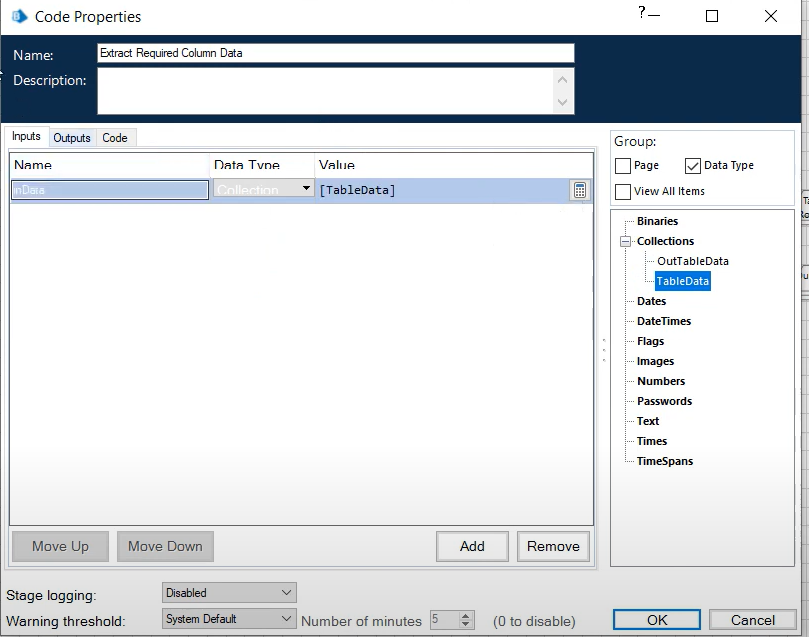Select the Passwords tree node

click(x=664, y=401)
